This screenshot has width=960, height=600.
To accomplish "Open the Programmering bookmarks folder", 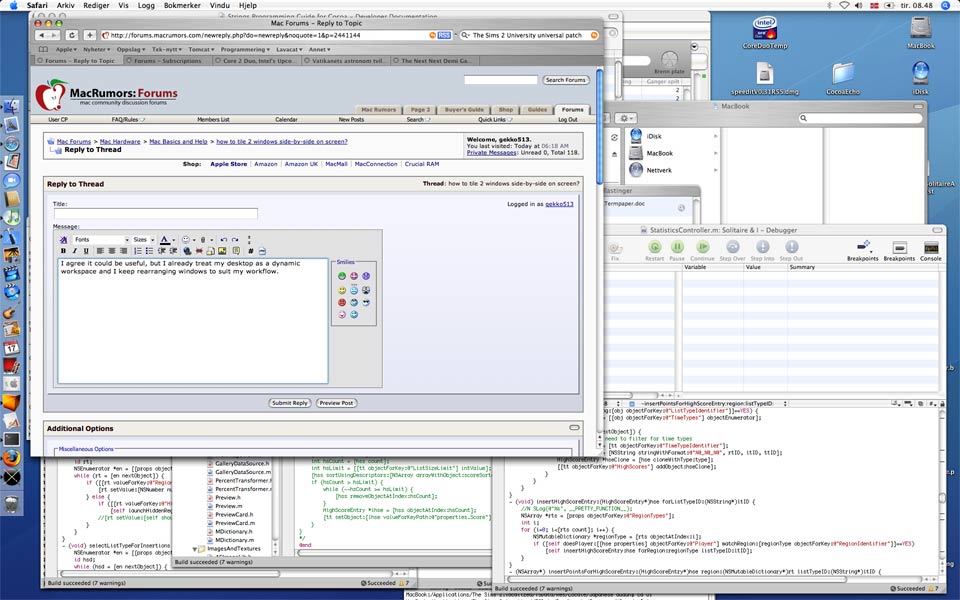I will pos(245,50).
